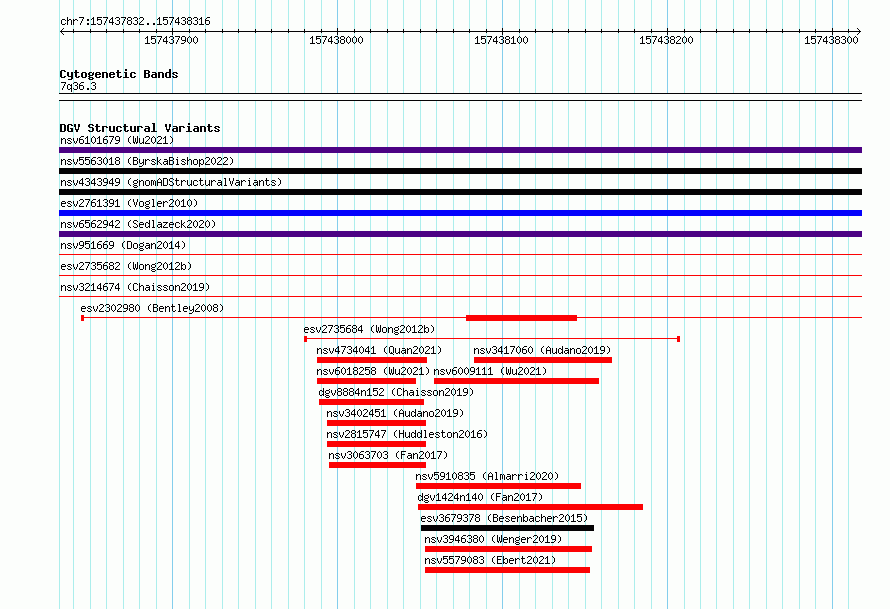890x609 pixels.
Task: Select red bar under nsv6018258
Action: pos(366,381)
